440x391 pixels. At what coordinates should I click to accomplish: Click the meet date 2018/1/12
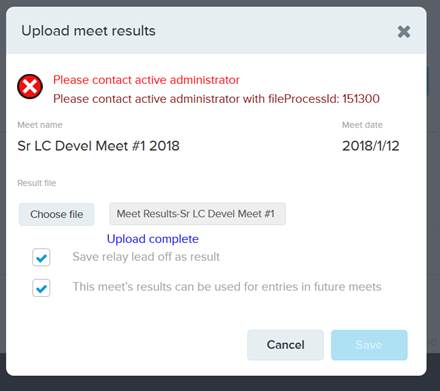coord(371,146)
